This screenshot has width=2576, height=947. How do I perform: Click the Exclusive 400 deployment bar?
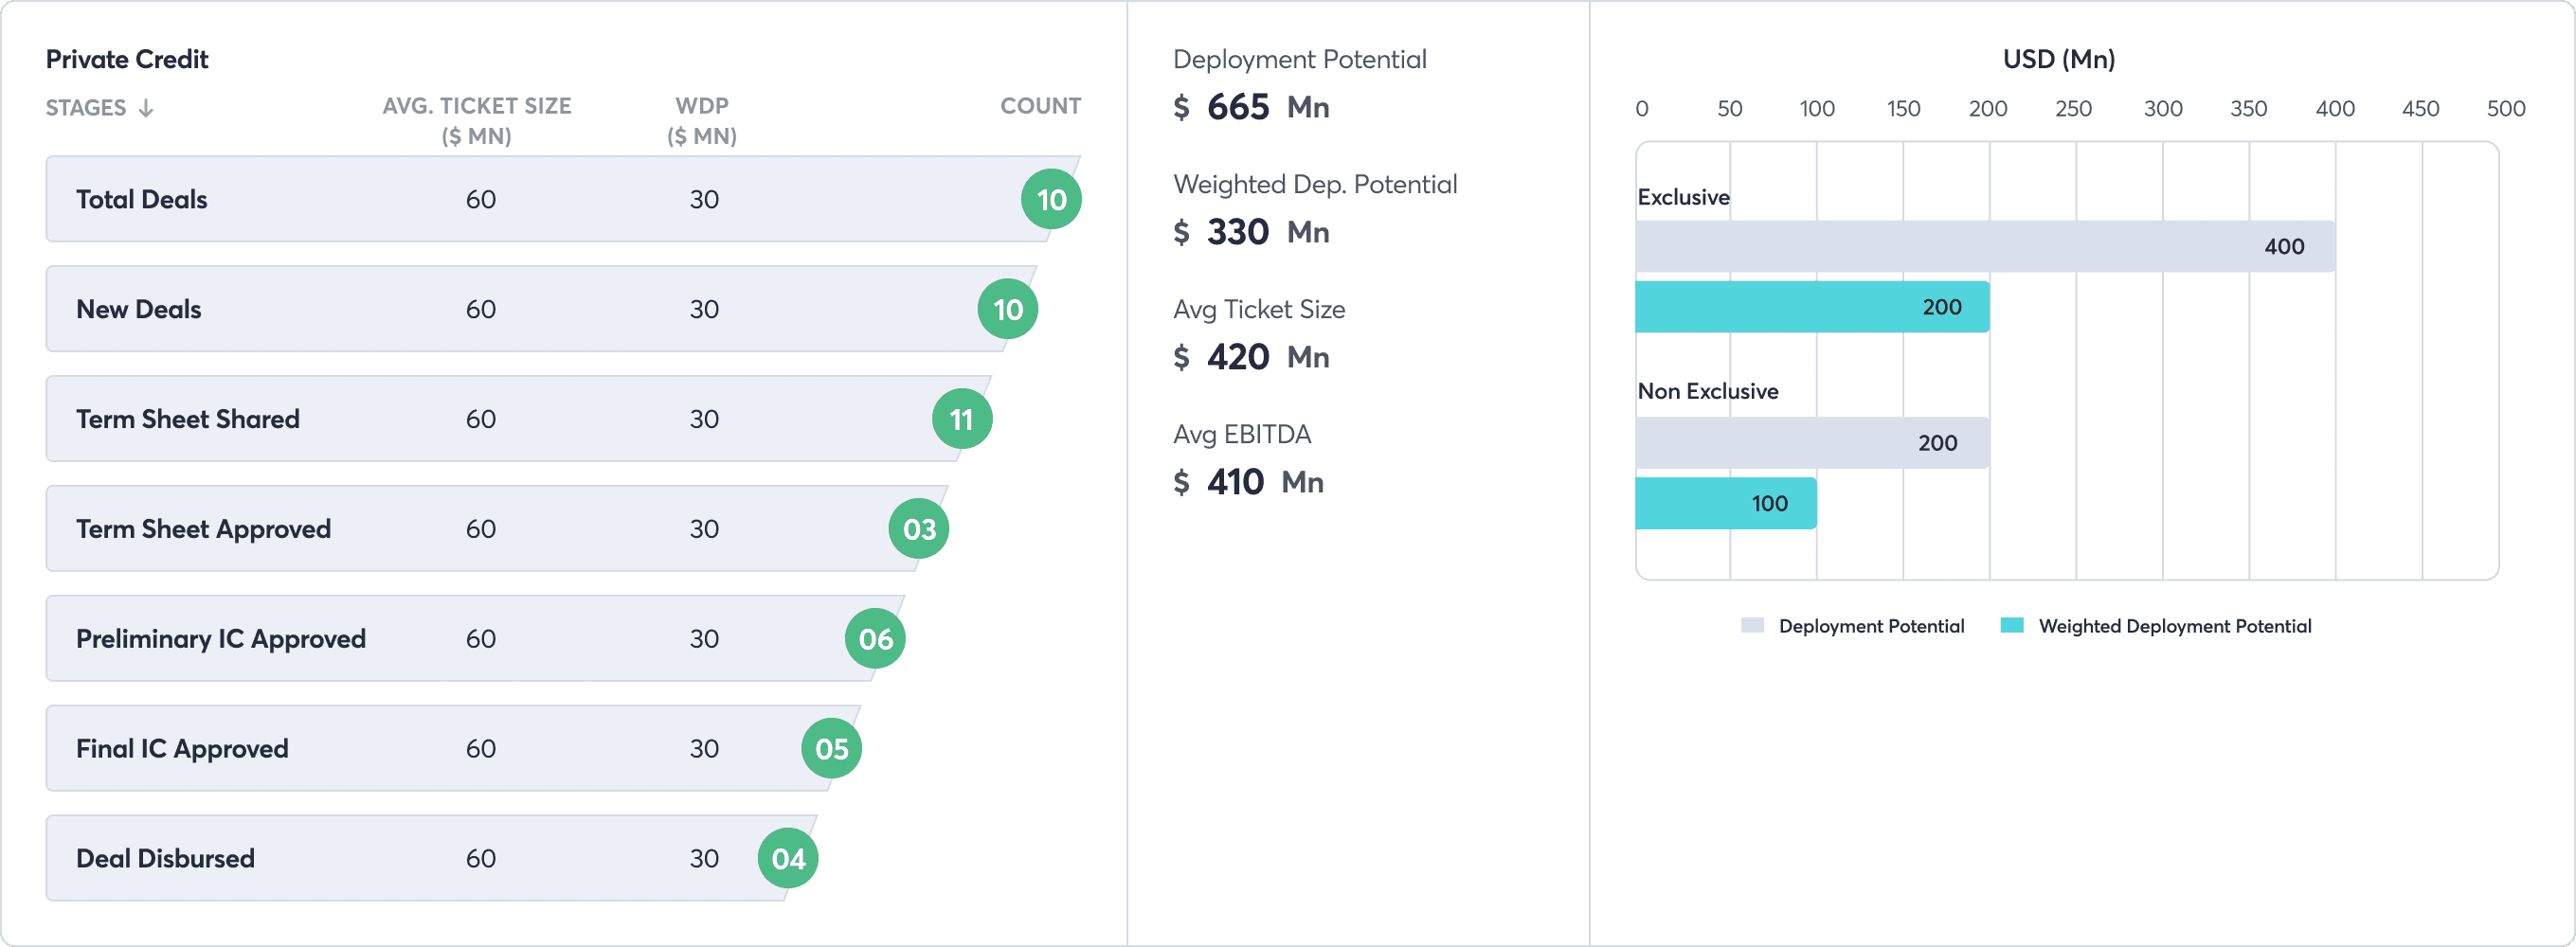coord(1985,247)
